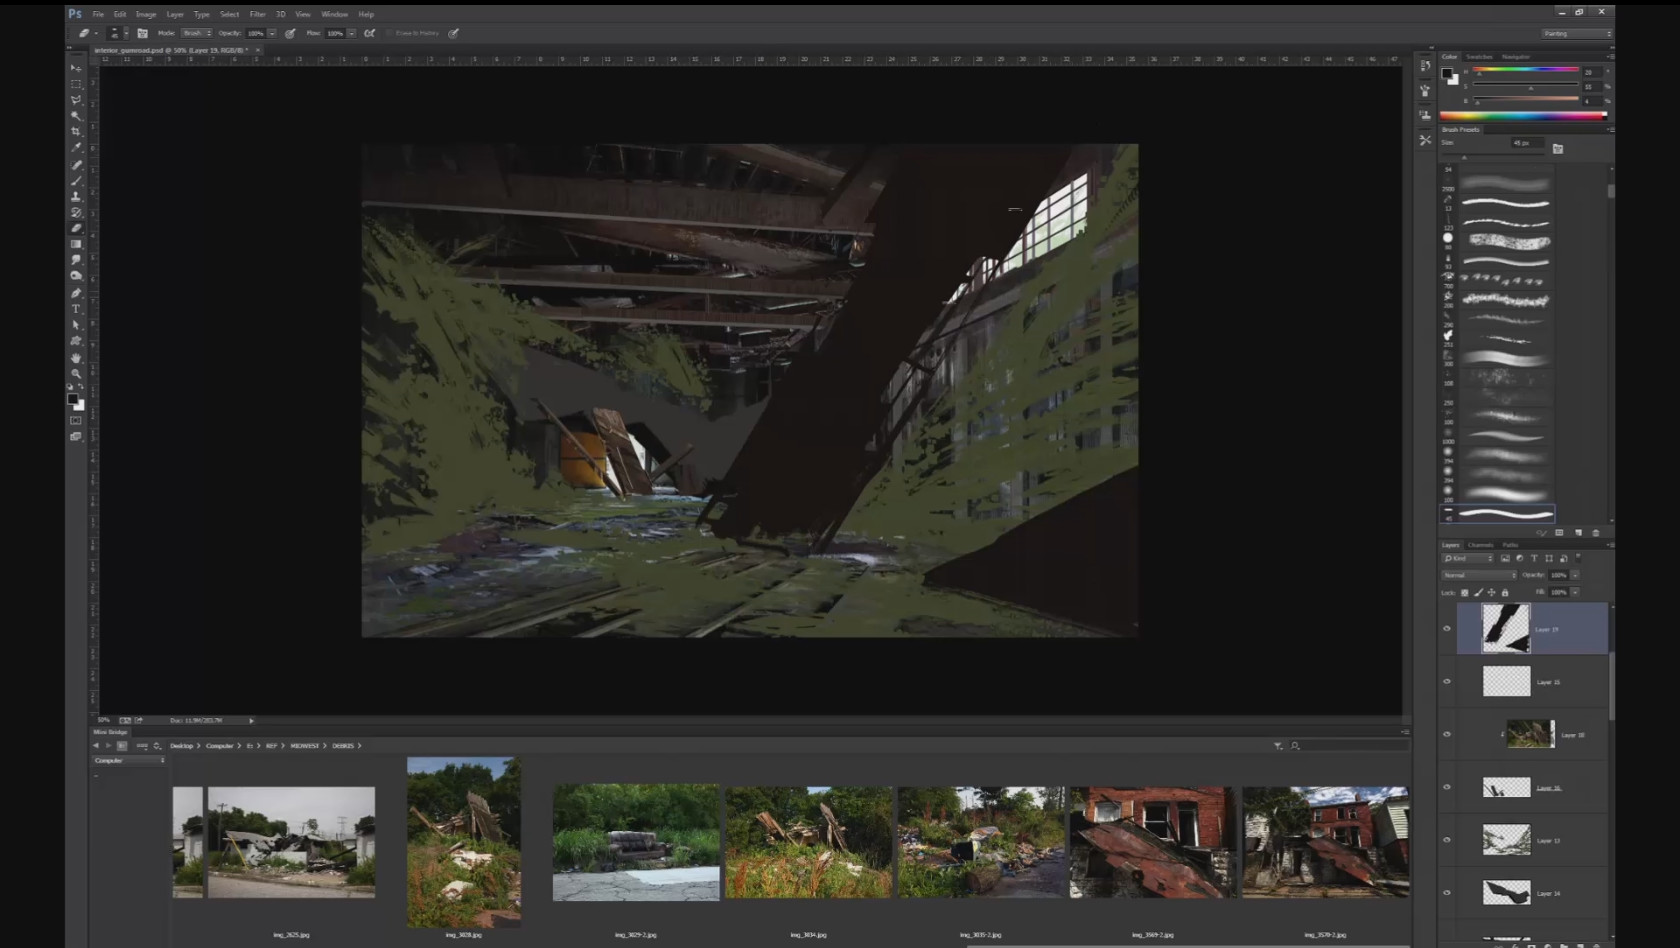Switch to the Swatches tab

(1479, 57)
